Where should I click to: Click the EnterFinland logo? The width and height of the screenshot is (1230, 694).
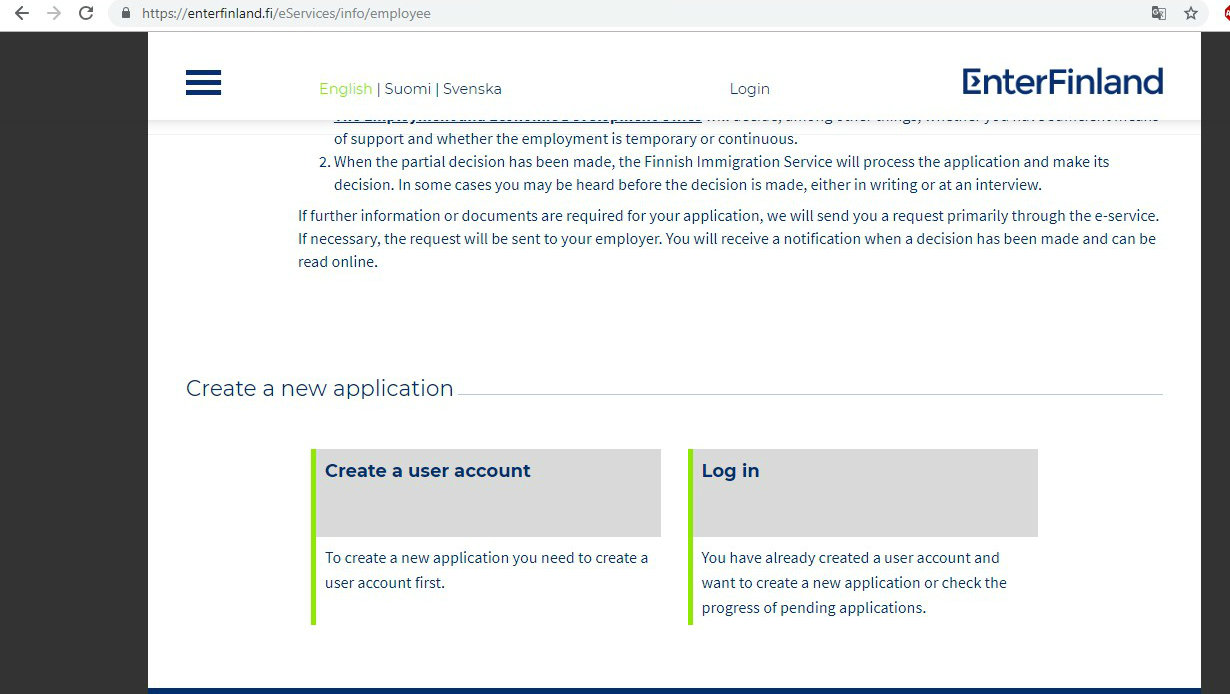pyautogui.click(x=1062, y=82)
